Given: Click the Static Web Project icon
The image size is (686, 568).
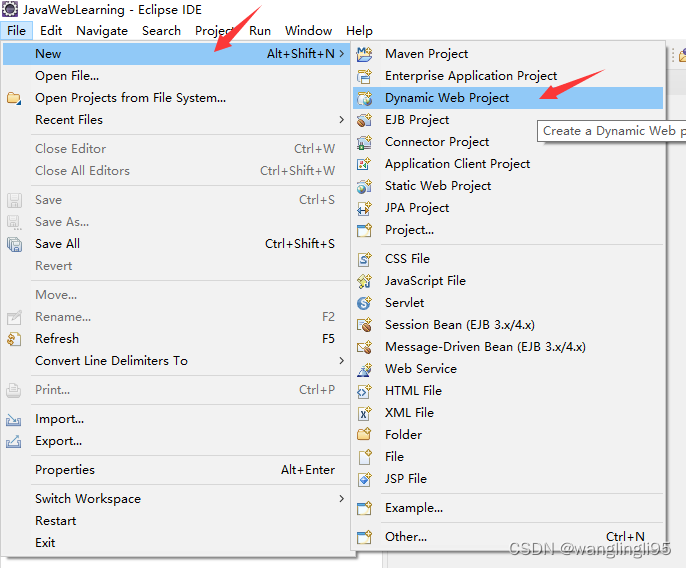Looking at the screenshot, I should [x=364, y=186].
